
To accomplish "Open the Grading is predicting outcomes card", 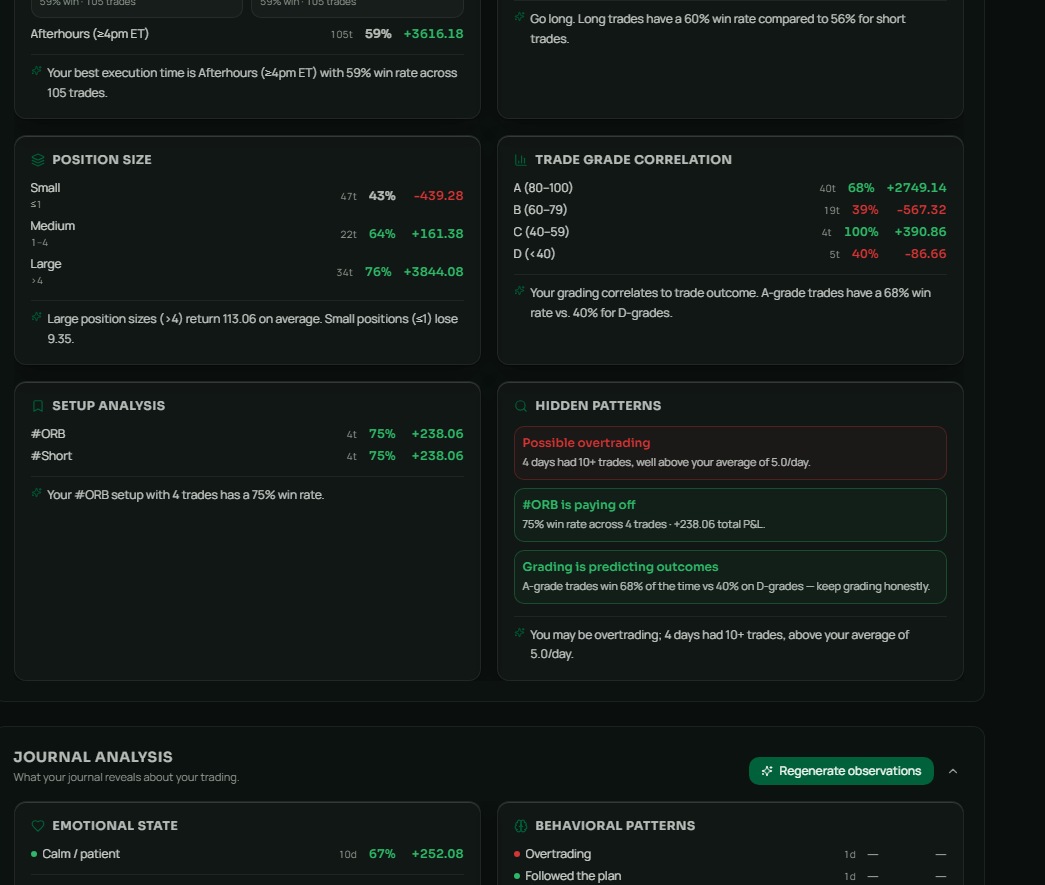I will pyautogui.click(x=730, y=576).
